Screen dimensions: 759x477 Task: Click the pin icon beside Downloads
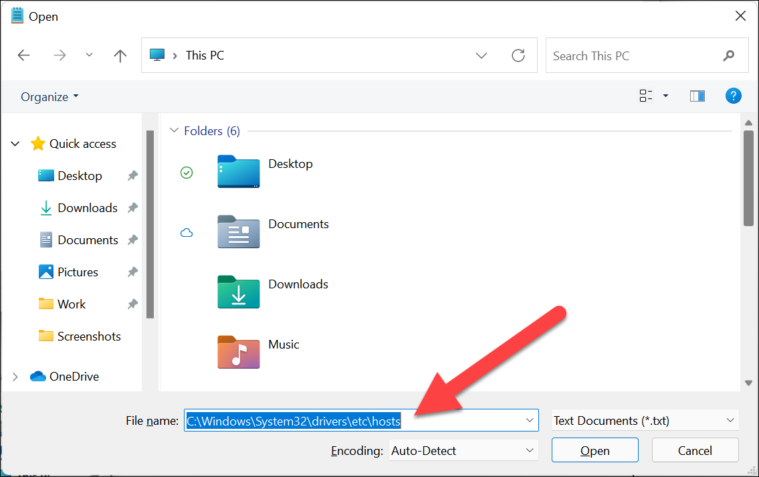(132, 208)
